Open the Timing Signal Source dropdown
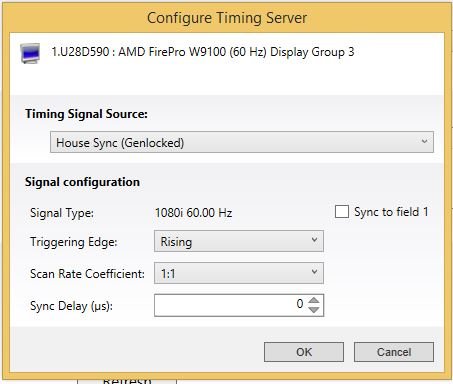The image size is (453, 384). [x=242, y=142]
